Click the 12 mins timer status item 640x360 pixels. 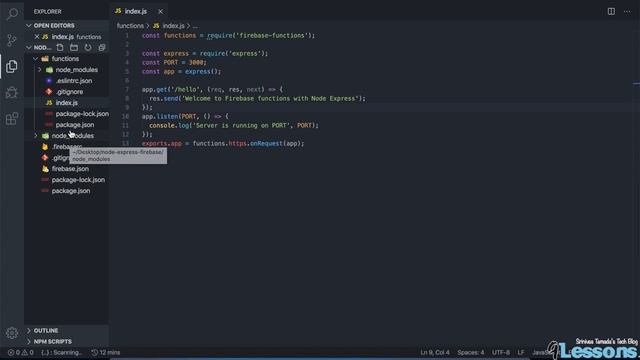point(106,352)
